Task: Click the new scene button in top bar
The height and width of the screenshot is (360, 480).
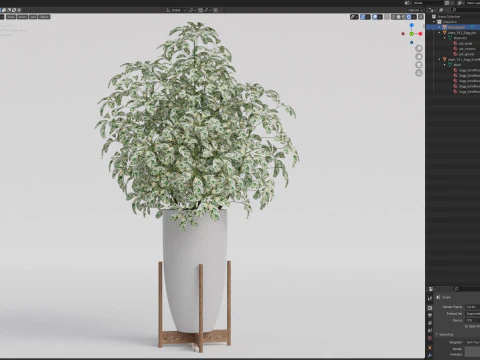Action: 447,3
